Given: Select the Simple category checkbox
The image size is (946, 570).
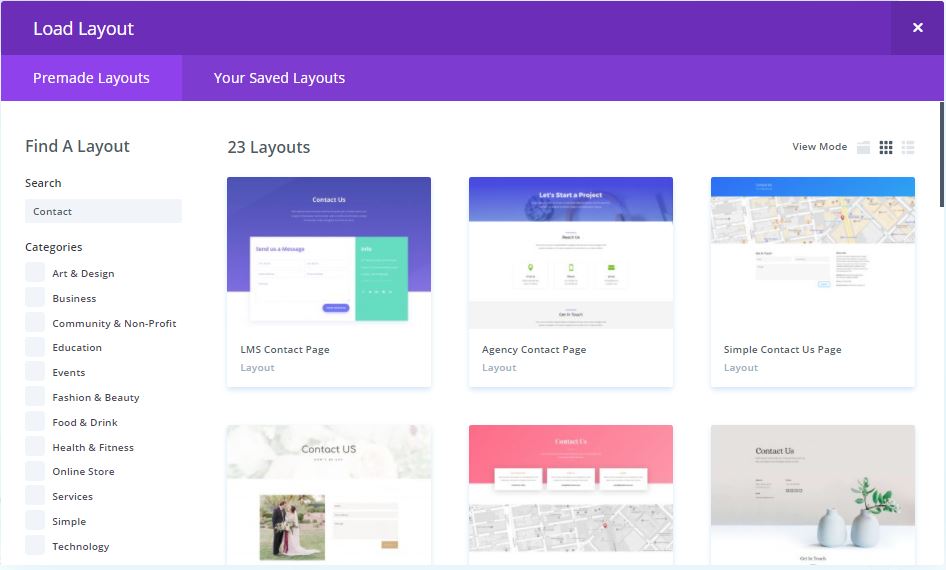Looking at the screenshot, I should click(35, 521).
